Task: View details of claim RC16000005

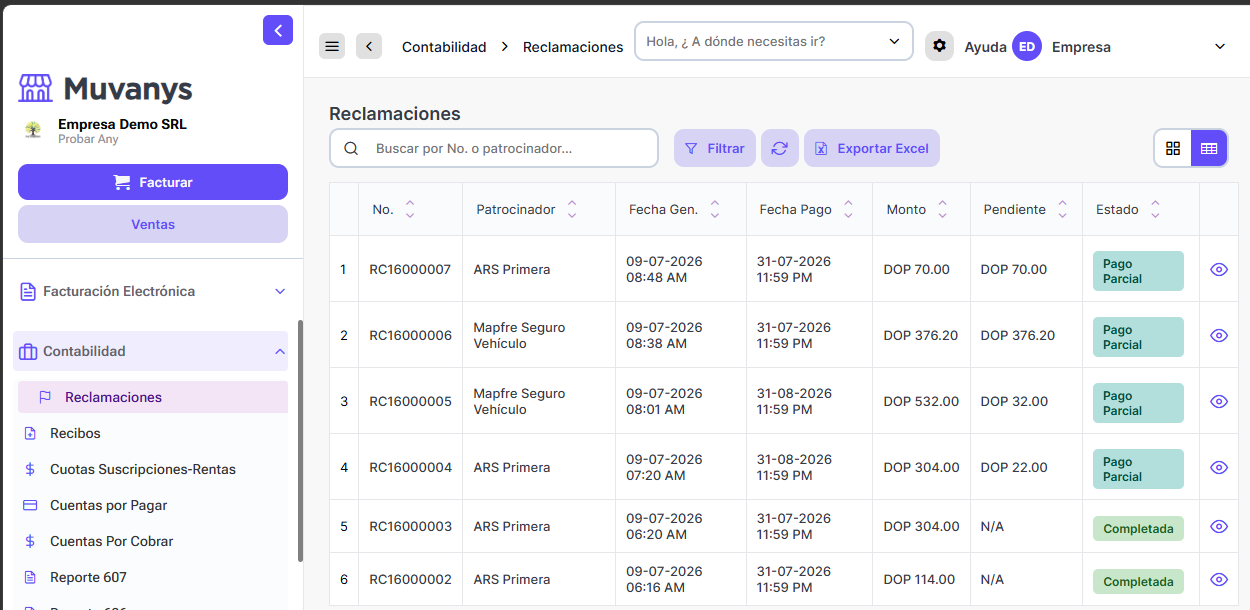Action: tap(1218, 401)
